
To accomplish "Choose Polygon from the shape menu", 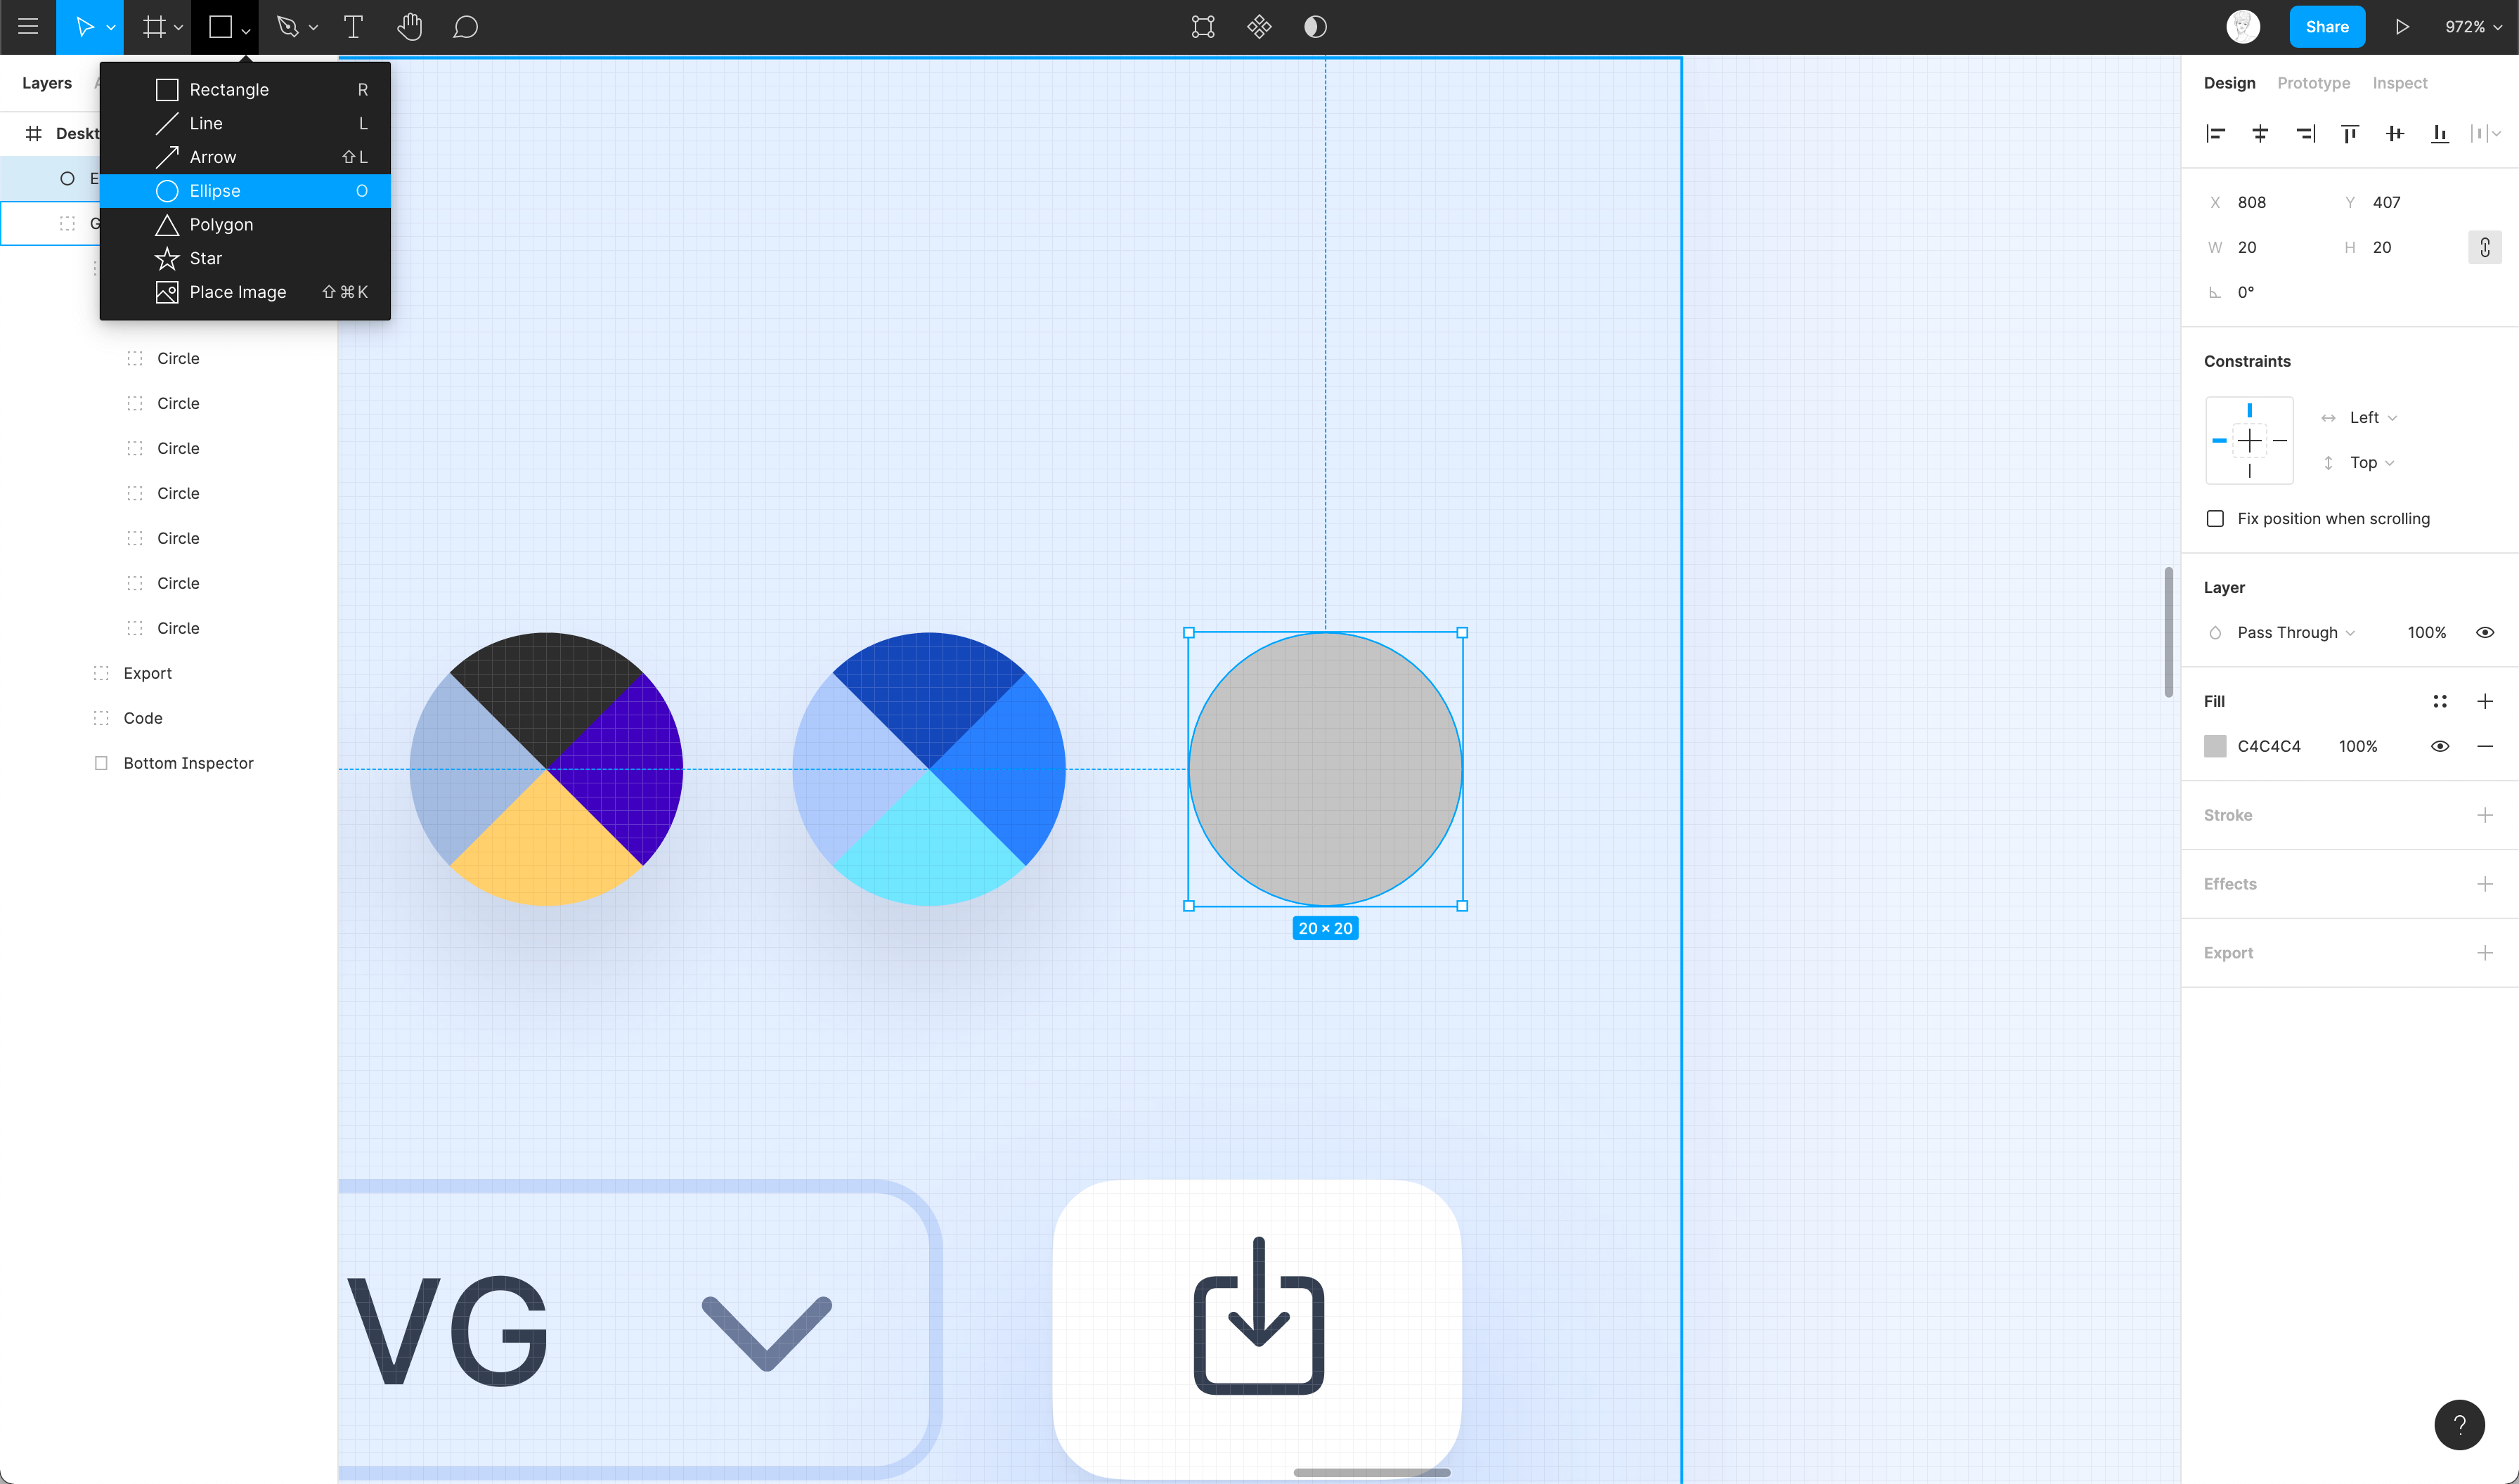I will click(221, 224).
